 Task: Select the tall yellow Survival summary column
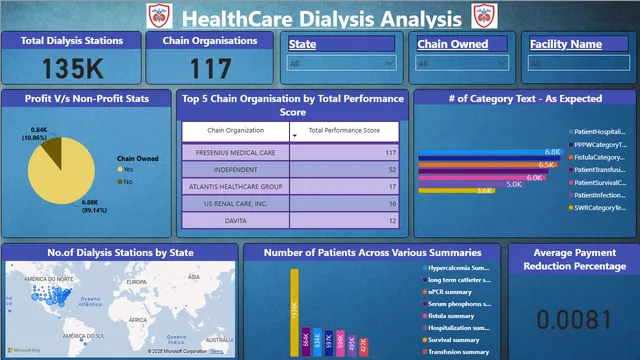point(294,313)
